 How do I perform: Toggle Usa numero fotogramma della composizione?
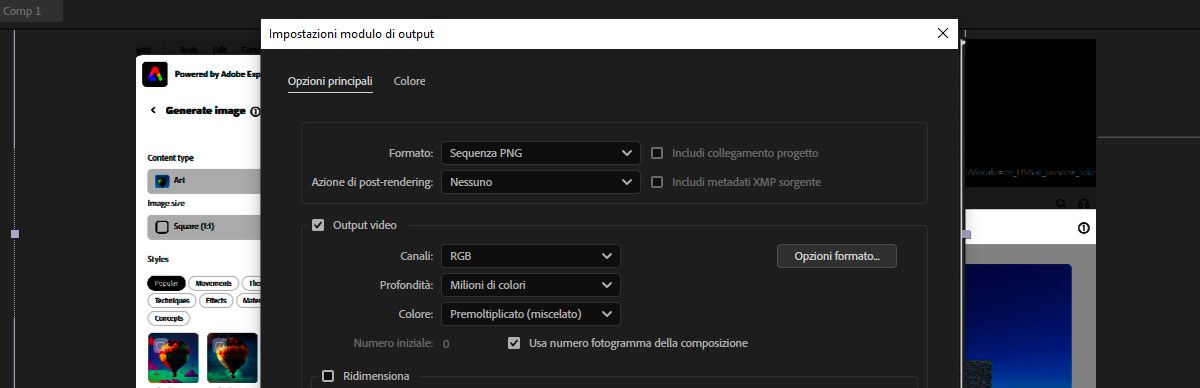[514, 343]
